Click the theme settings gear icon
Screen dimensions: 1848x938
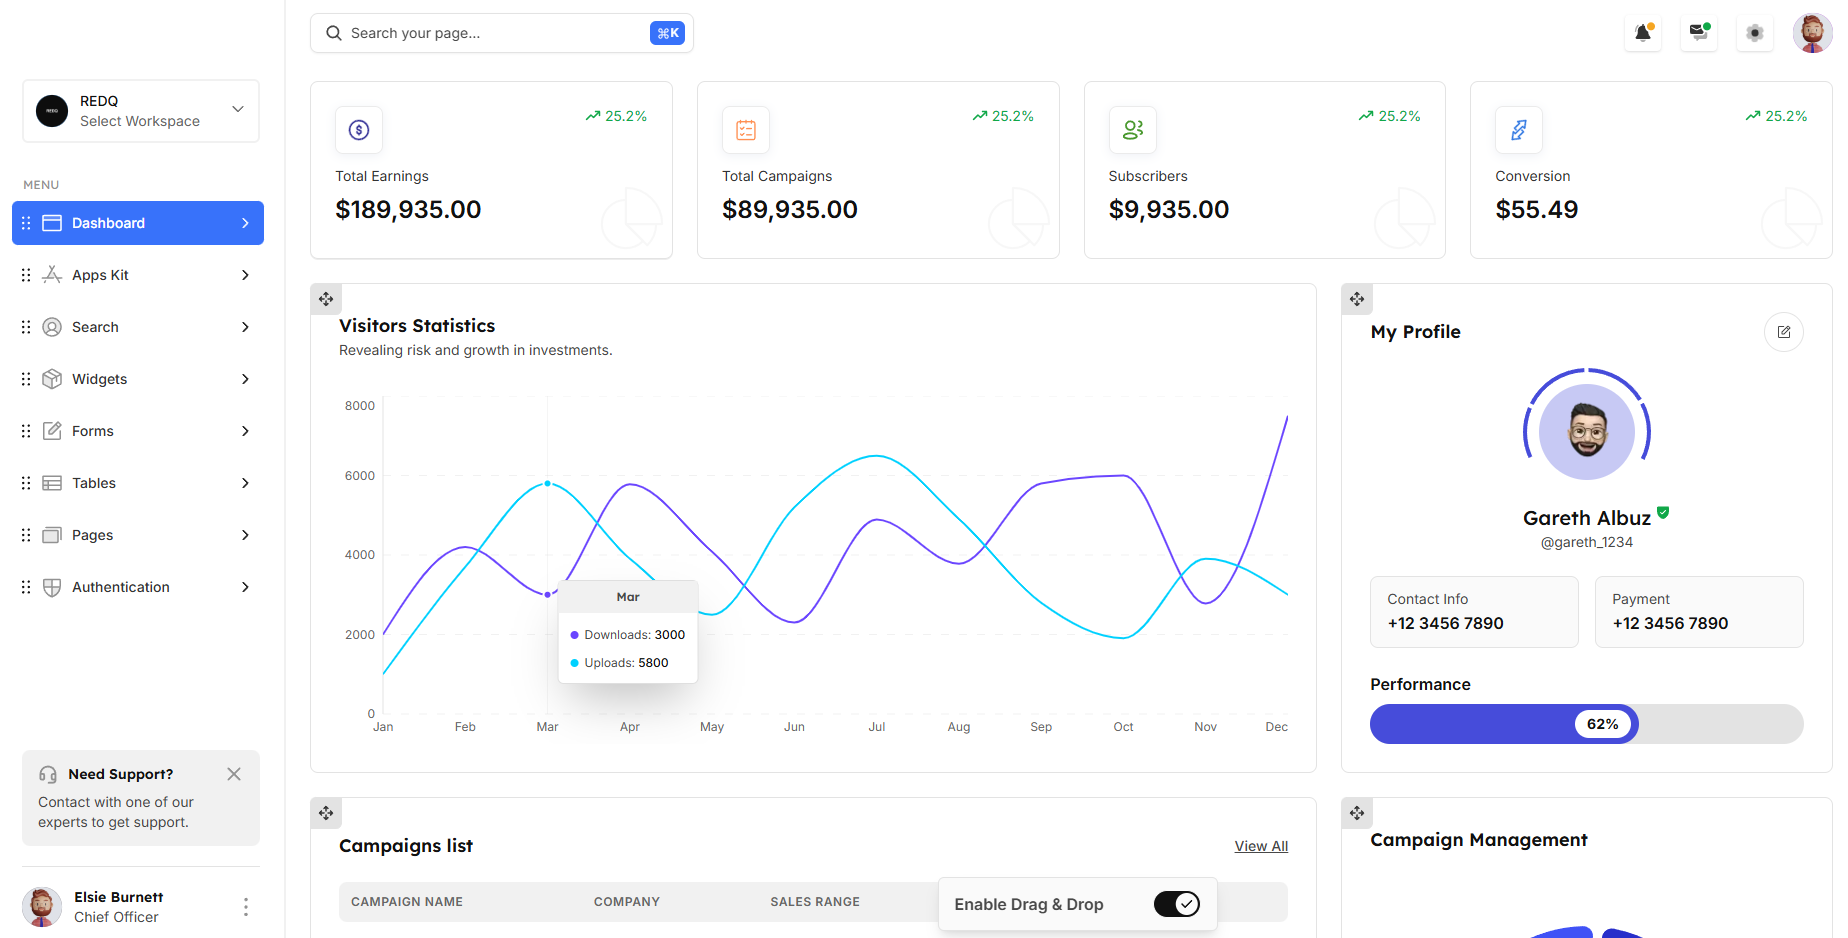(x=1754, y=33)
